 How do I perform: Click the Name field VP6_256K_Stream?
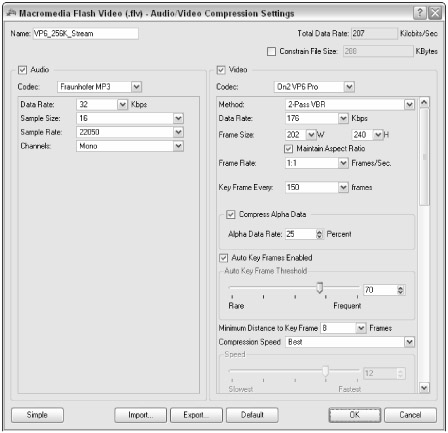[86, 34]
